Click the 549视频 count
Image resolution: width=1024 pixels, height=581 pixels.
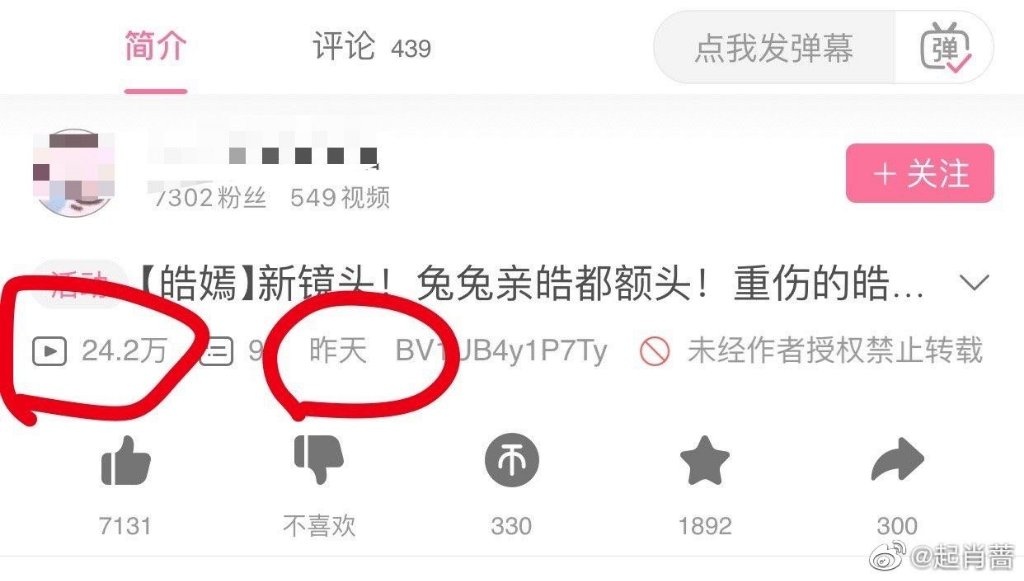coord(340,197)
